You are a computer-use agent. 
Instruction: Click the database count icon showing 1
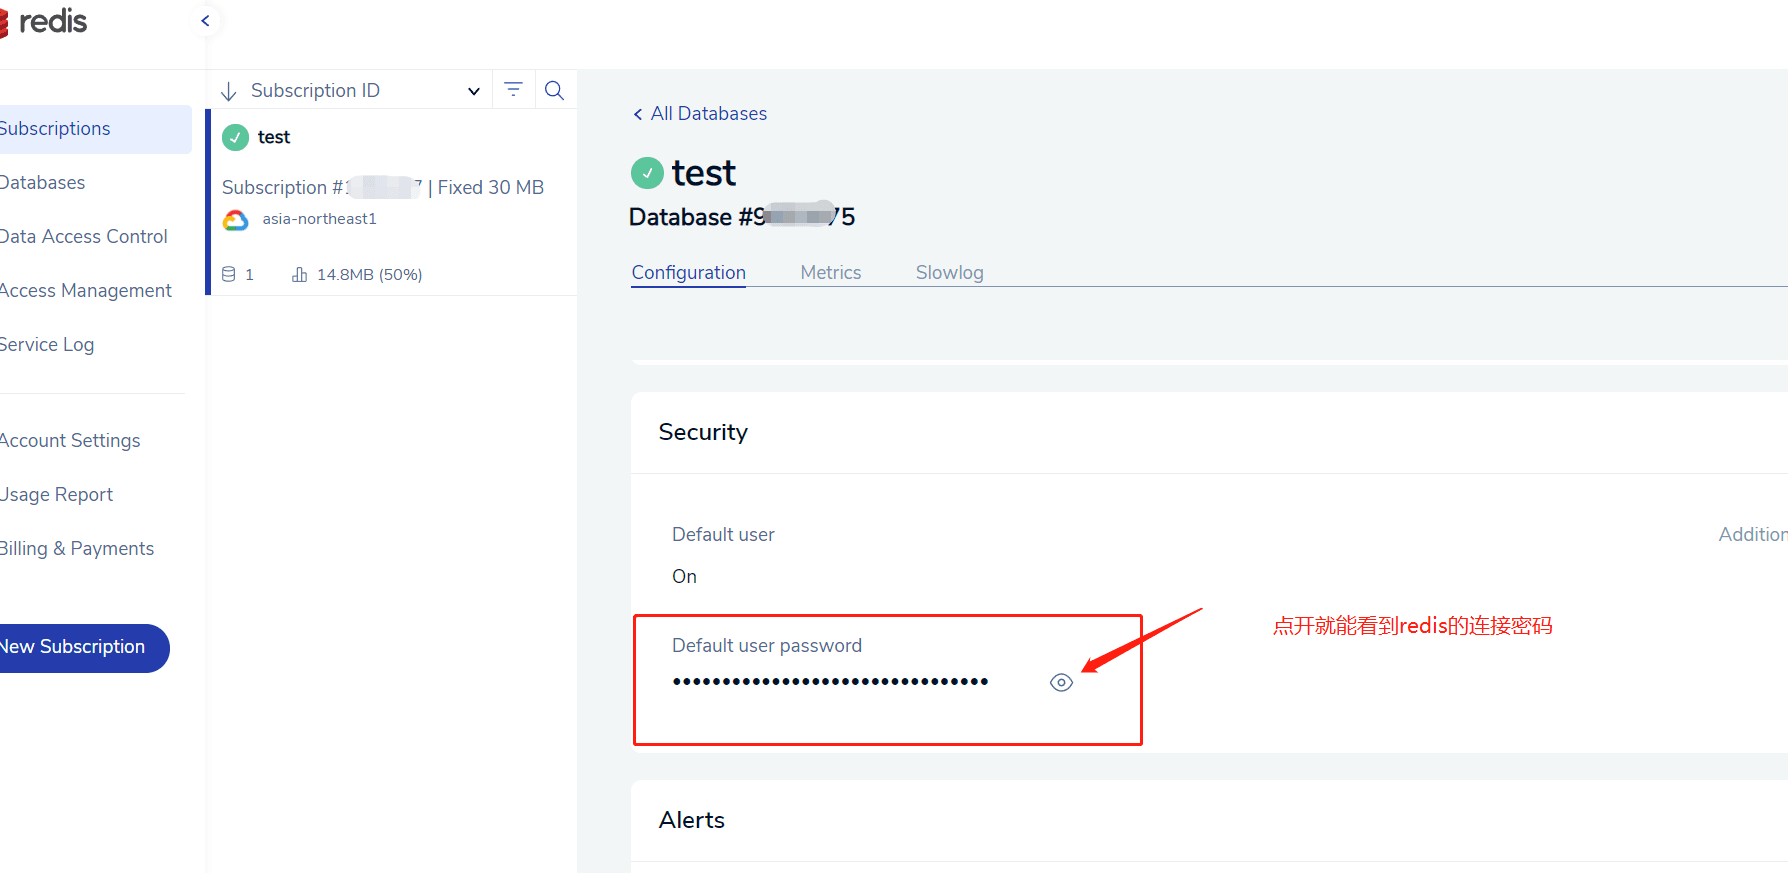tap(229, 274)
